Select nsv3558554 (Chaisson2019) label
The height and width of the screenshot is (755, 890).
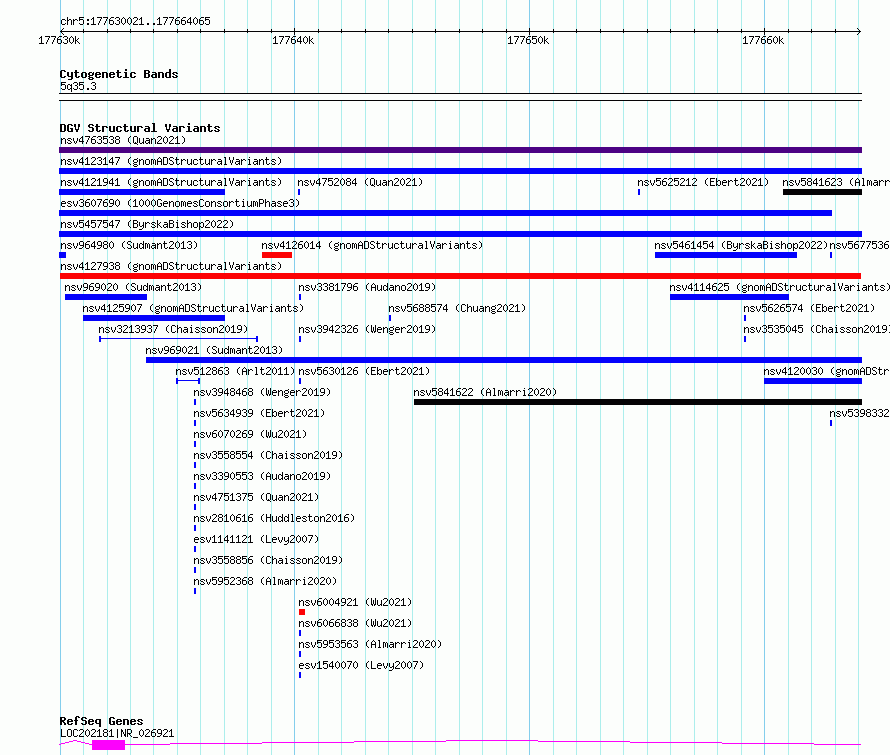pyautogui.click(x=268, y=455)
